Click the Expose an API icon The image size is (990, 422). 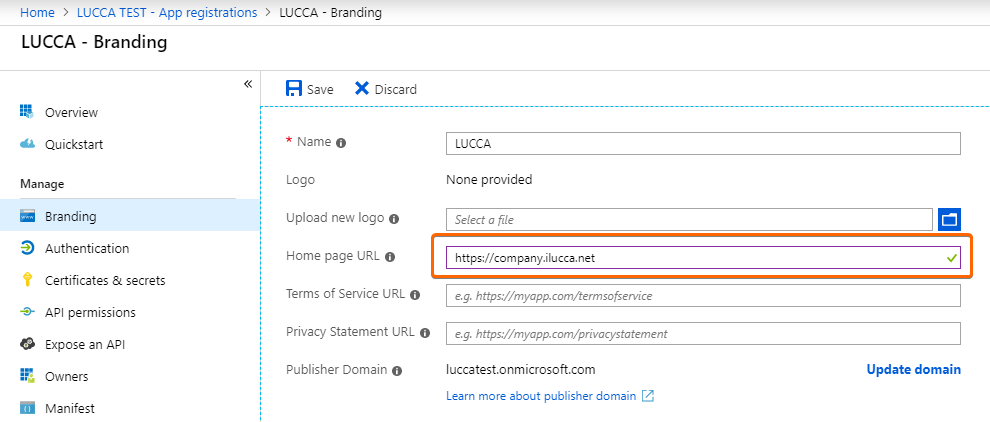coord(27,344)
